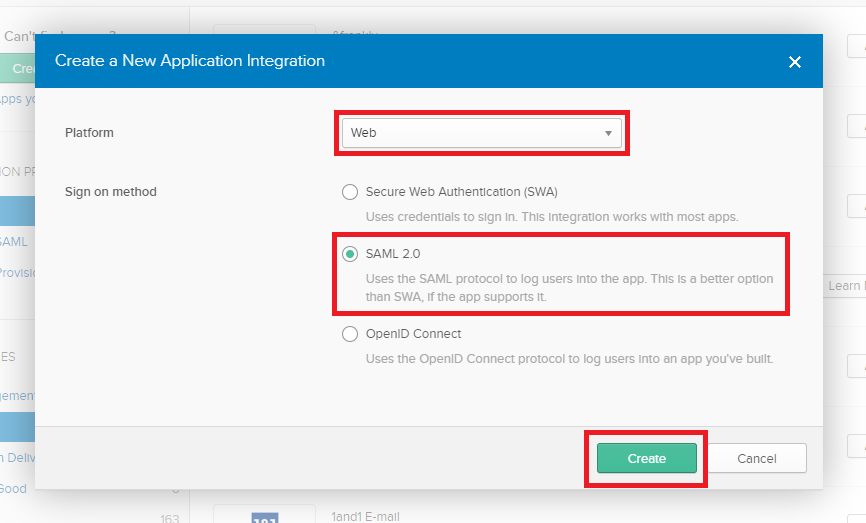Select Secure Web Authentication (SWA) radio button
The height and width of the screenshot is (523, 866).
click(x=350, y=192)
